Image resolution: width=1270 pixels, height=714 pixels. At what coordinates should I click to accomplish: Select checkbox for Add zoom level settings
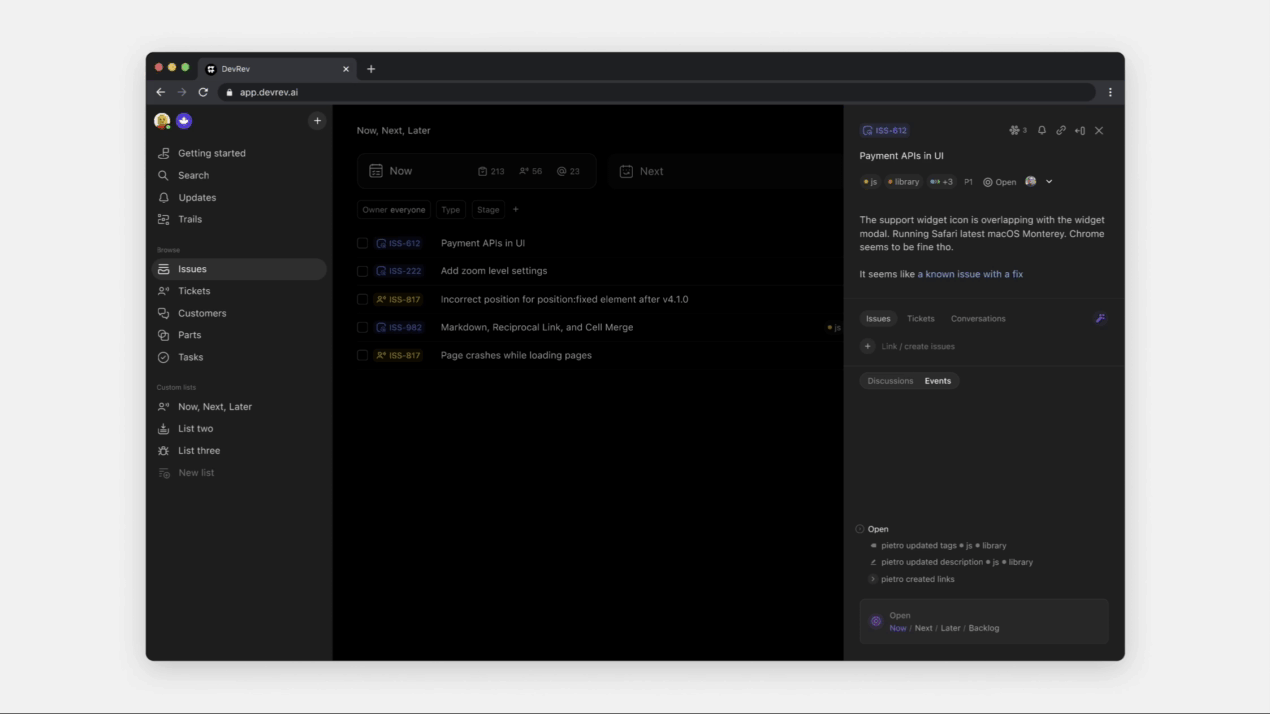(362, 271)
